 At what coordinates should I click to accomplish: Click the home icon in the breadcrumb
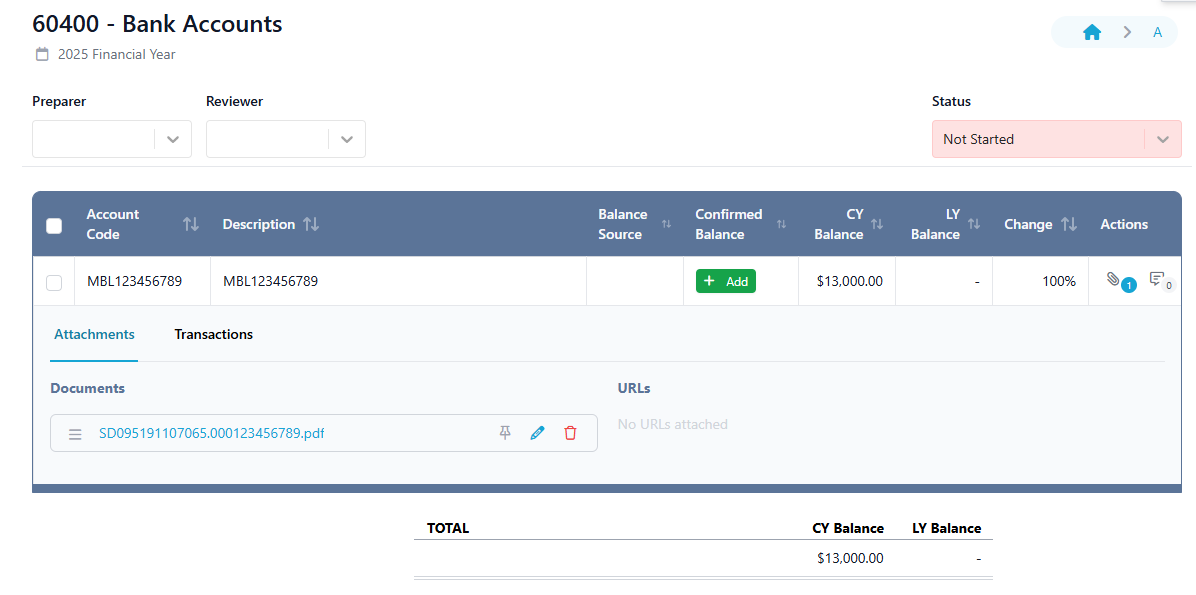tap(1091, 31)
